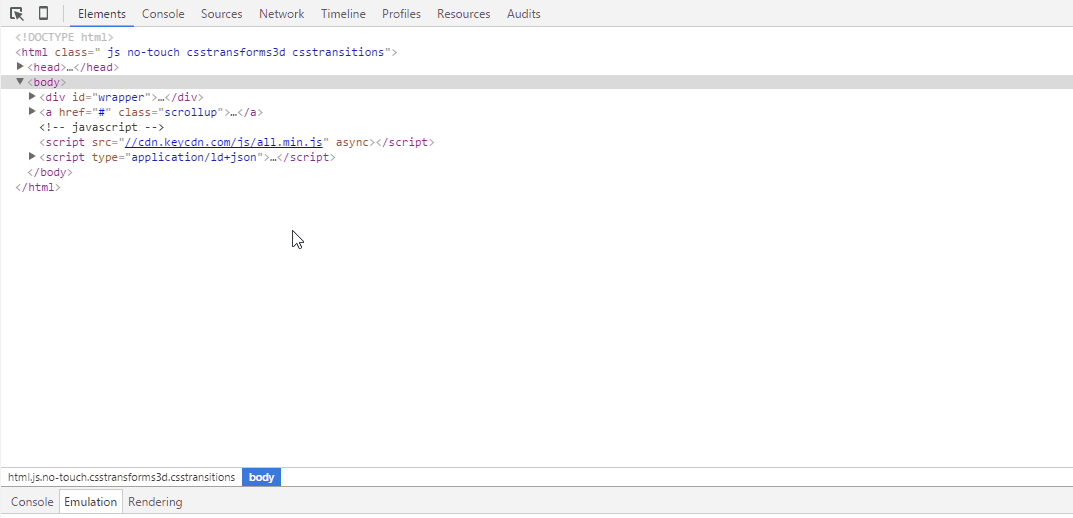Viewport: 1073px width, 518px height.
Task: Expand the div id wrapper node
Action: tap(32, 96)
